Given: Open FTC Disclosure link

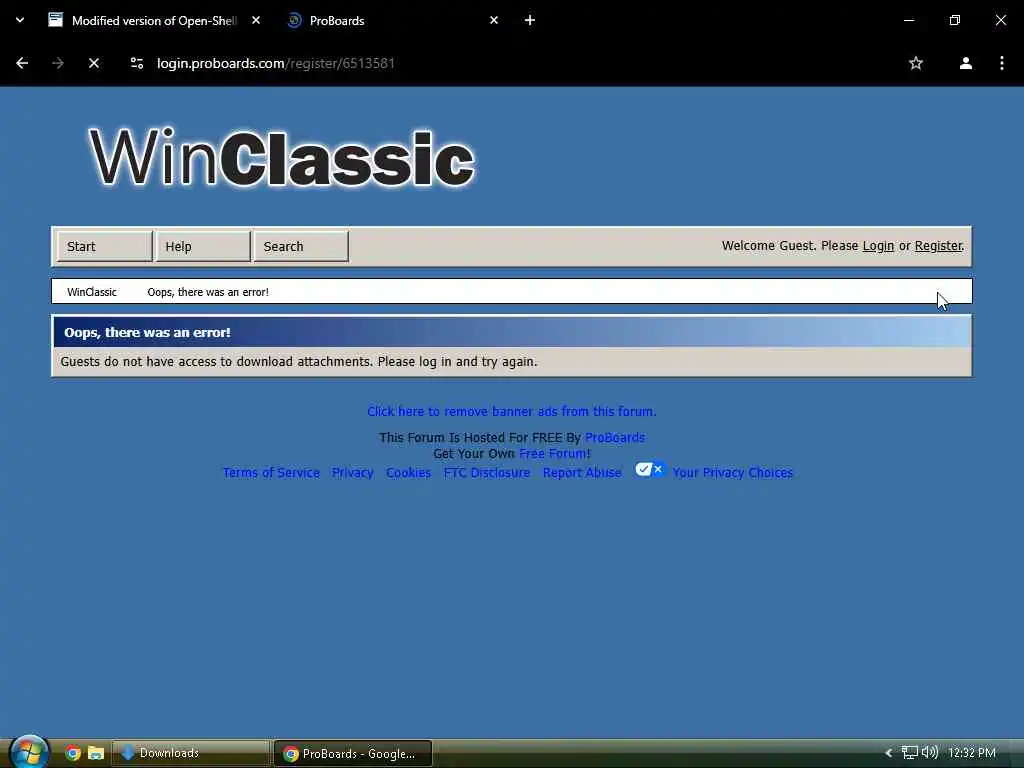Looking at the screenshot, I should click(x=487, y=472).
